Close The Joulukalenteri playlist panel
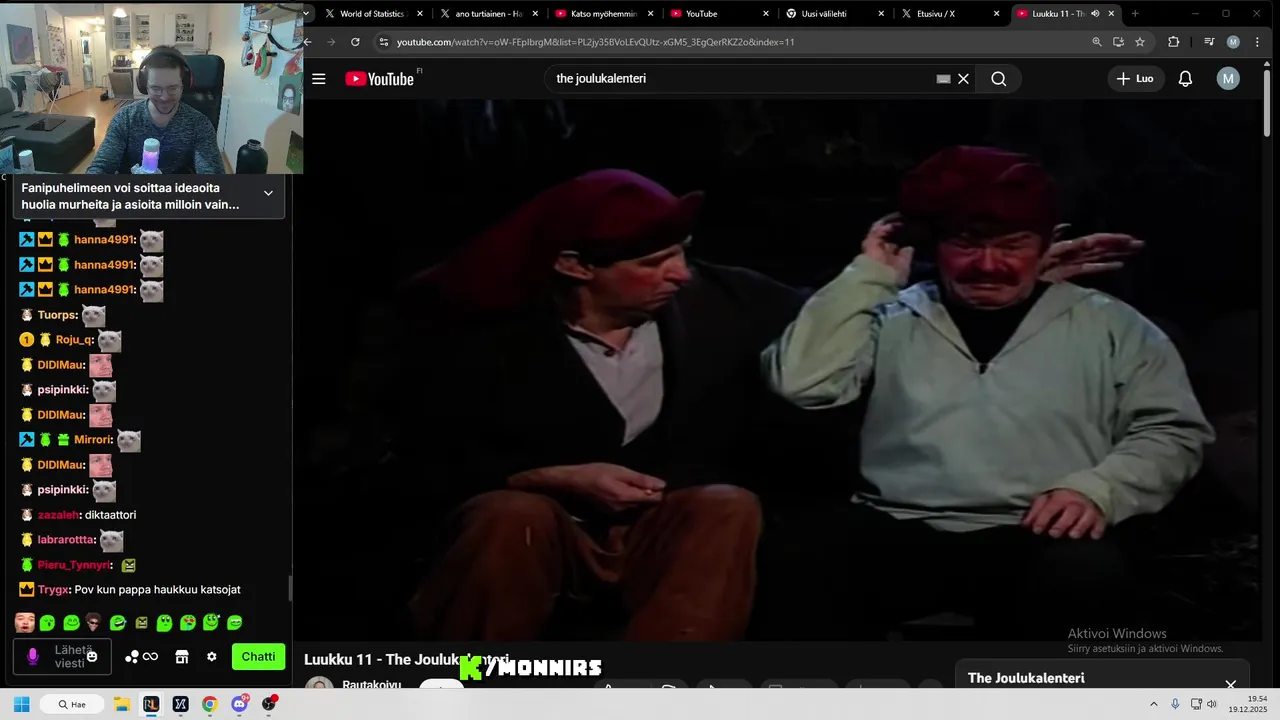The image size is (1280, 720). tap(1231, 685)
